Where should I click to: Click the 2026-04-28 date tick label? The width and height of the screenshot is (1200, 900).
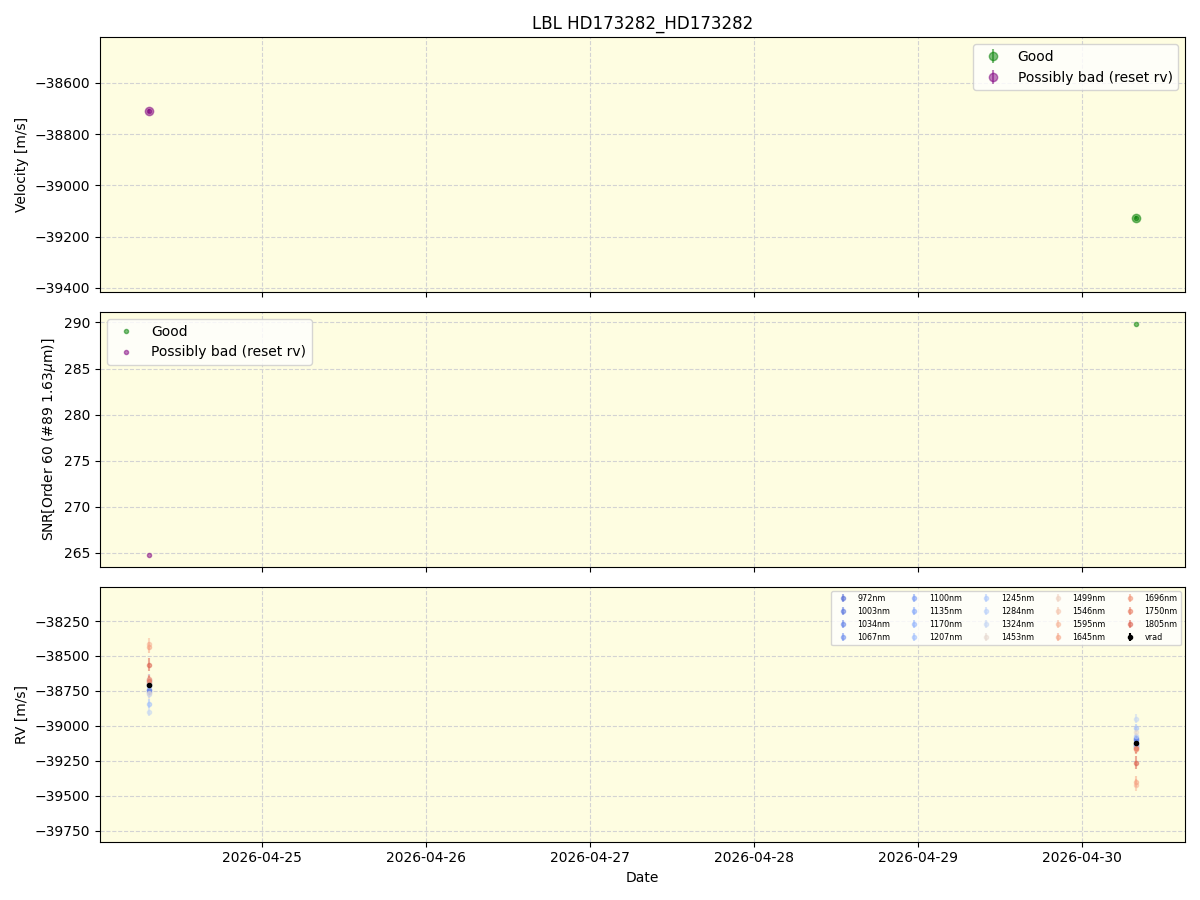(x=754, y=857)
